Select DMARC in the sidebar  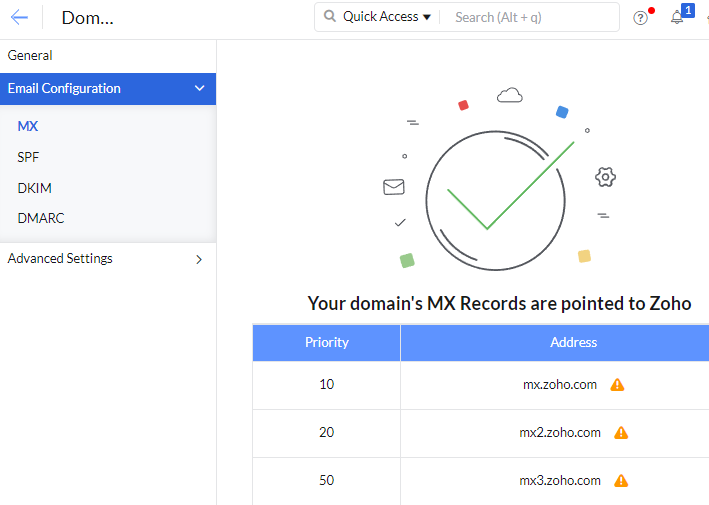41,218
